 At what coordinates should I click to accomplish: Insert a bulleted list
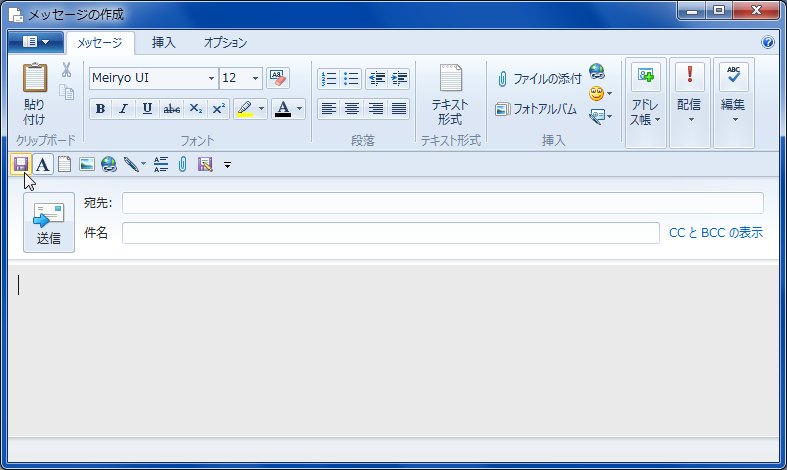(x=351, y=78)
